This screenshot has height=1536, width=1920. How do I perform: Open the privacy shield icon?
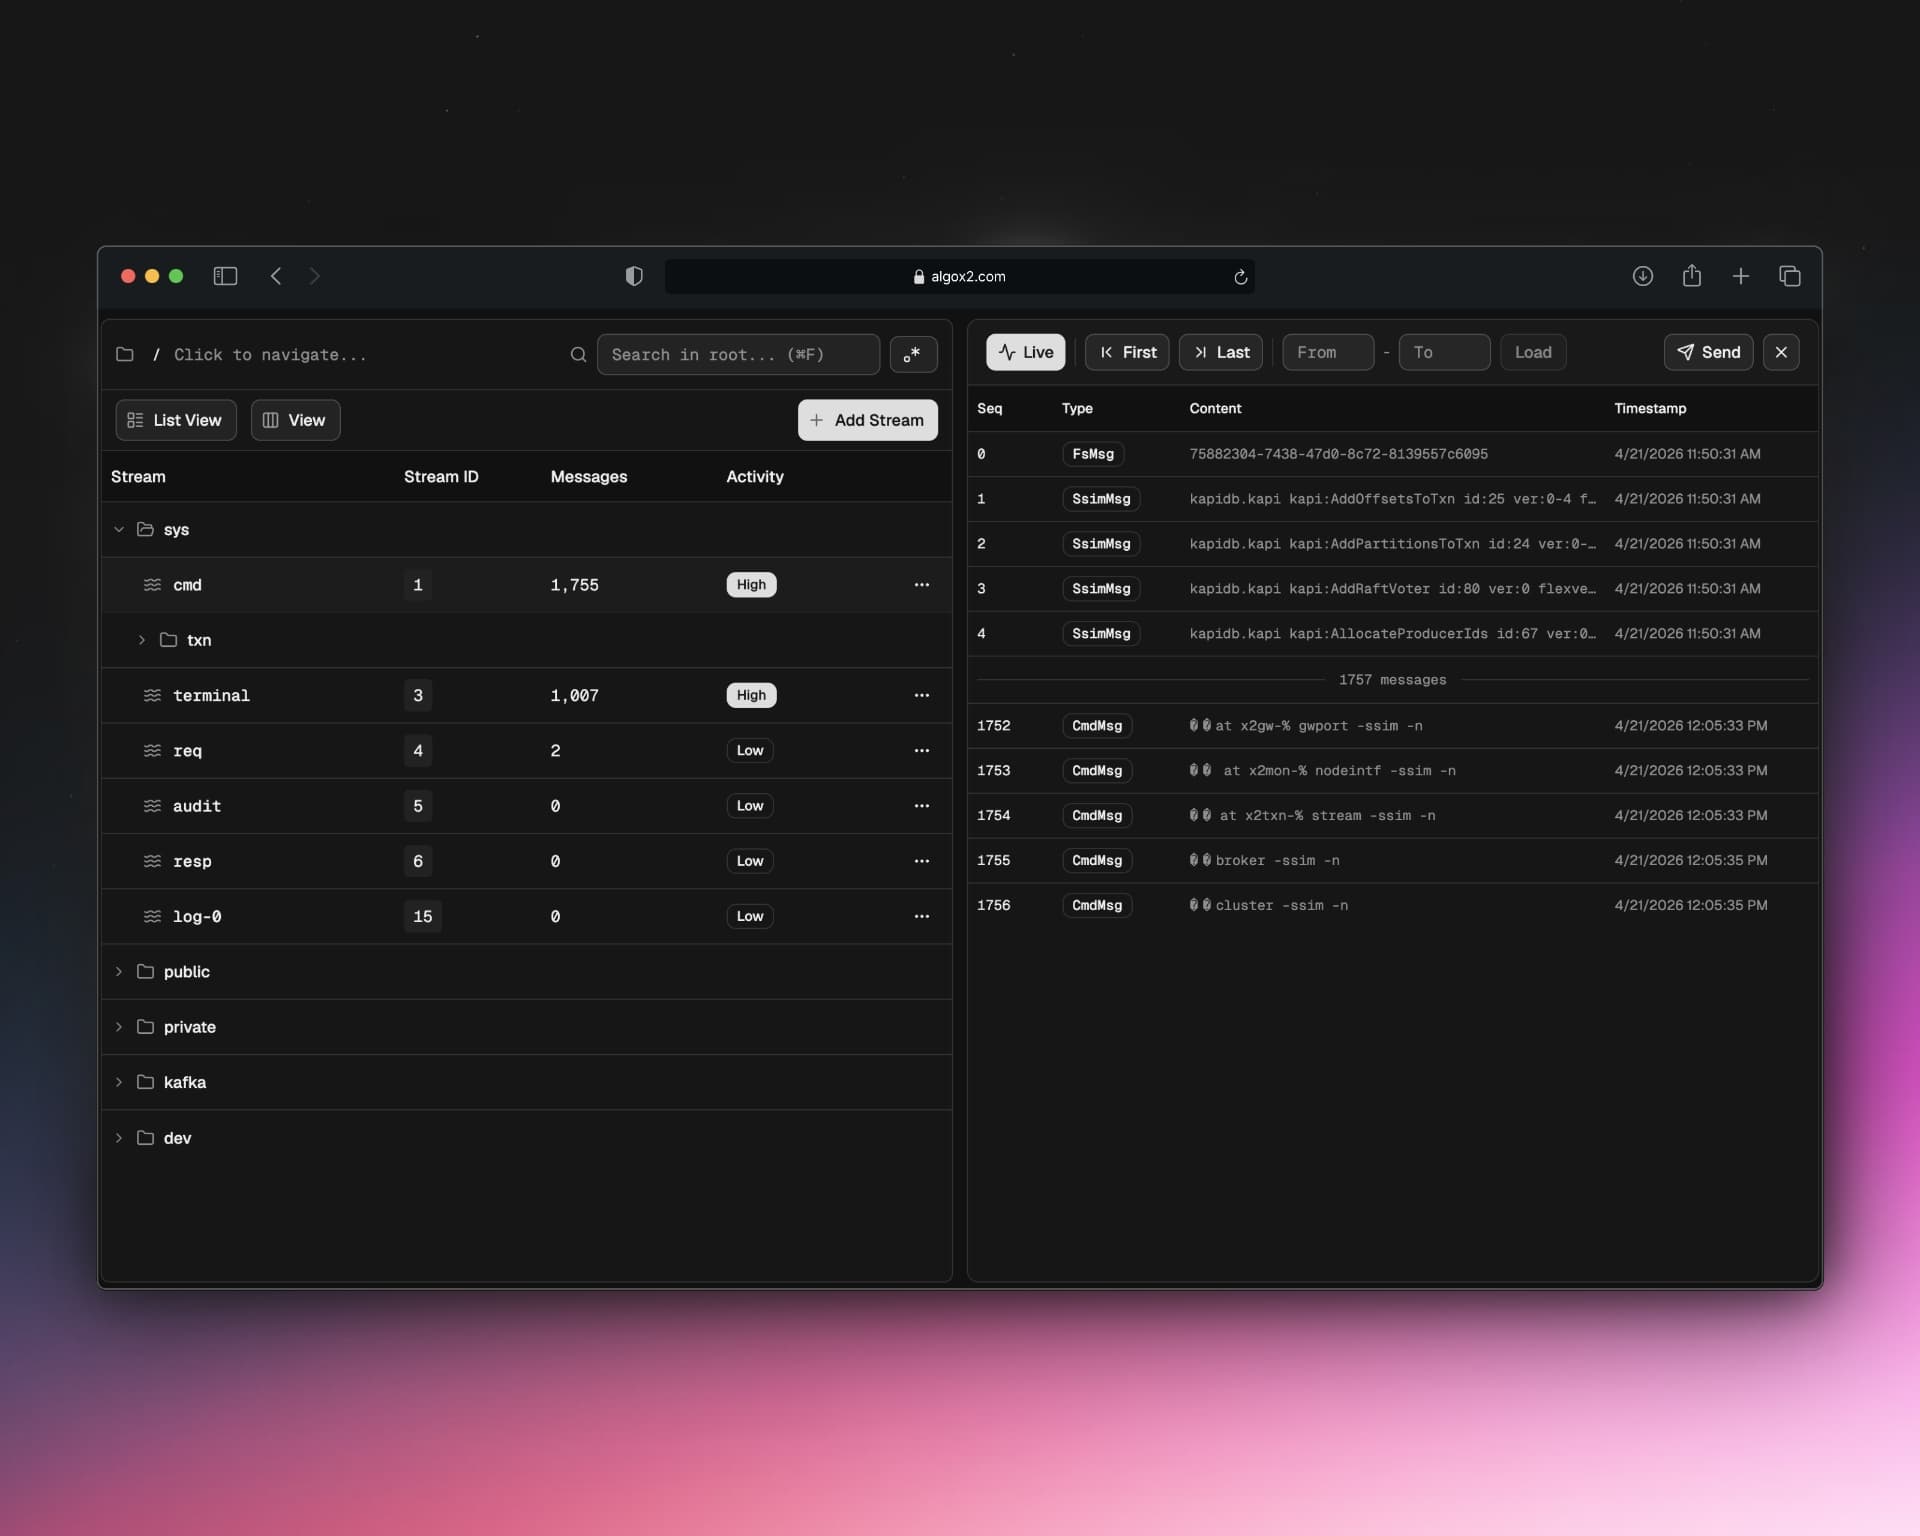pos(634,276)
